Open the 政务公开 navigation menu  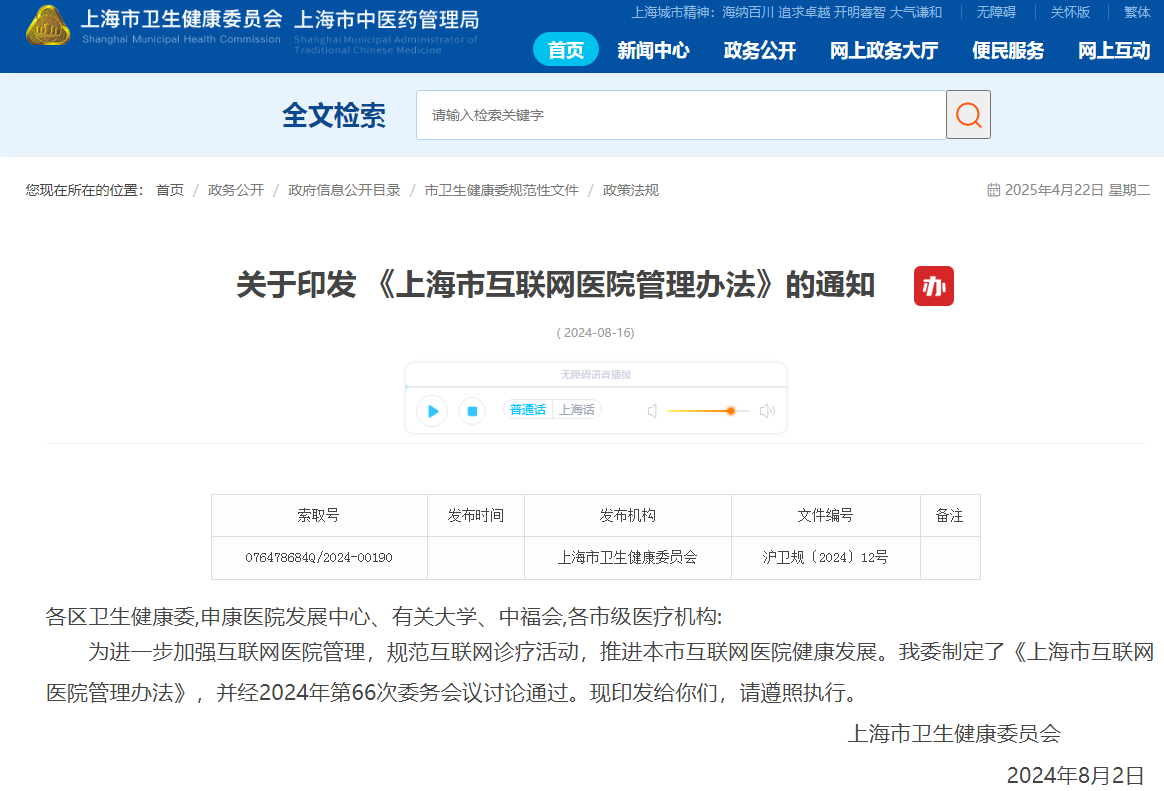[759, 50]
